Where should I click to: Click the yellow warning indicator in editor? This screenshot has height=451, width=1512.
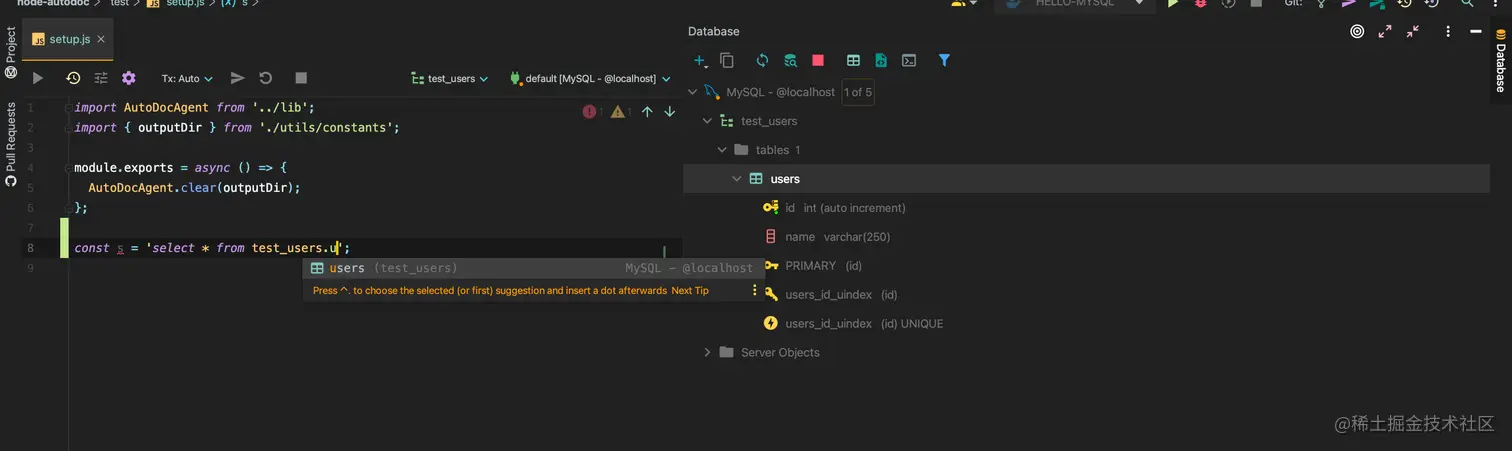pos(618,112)
